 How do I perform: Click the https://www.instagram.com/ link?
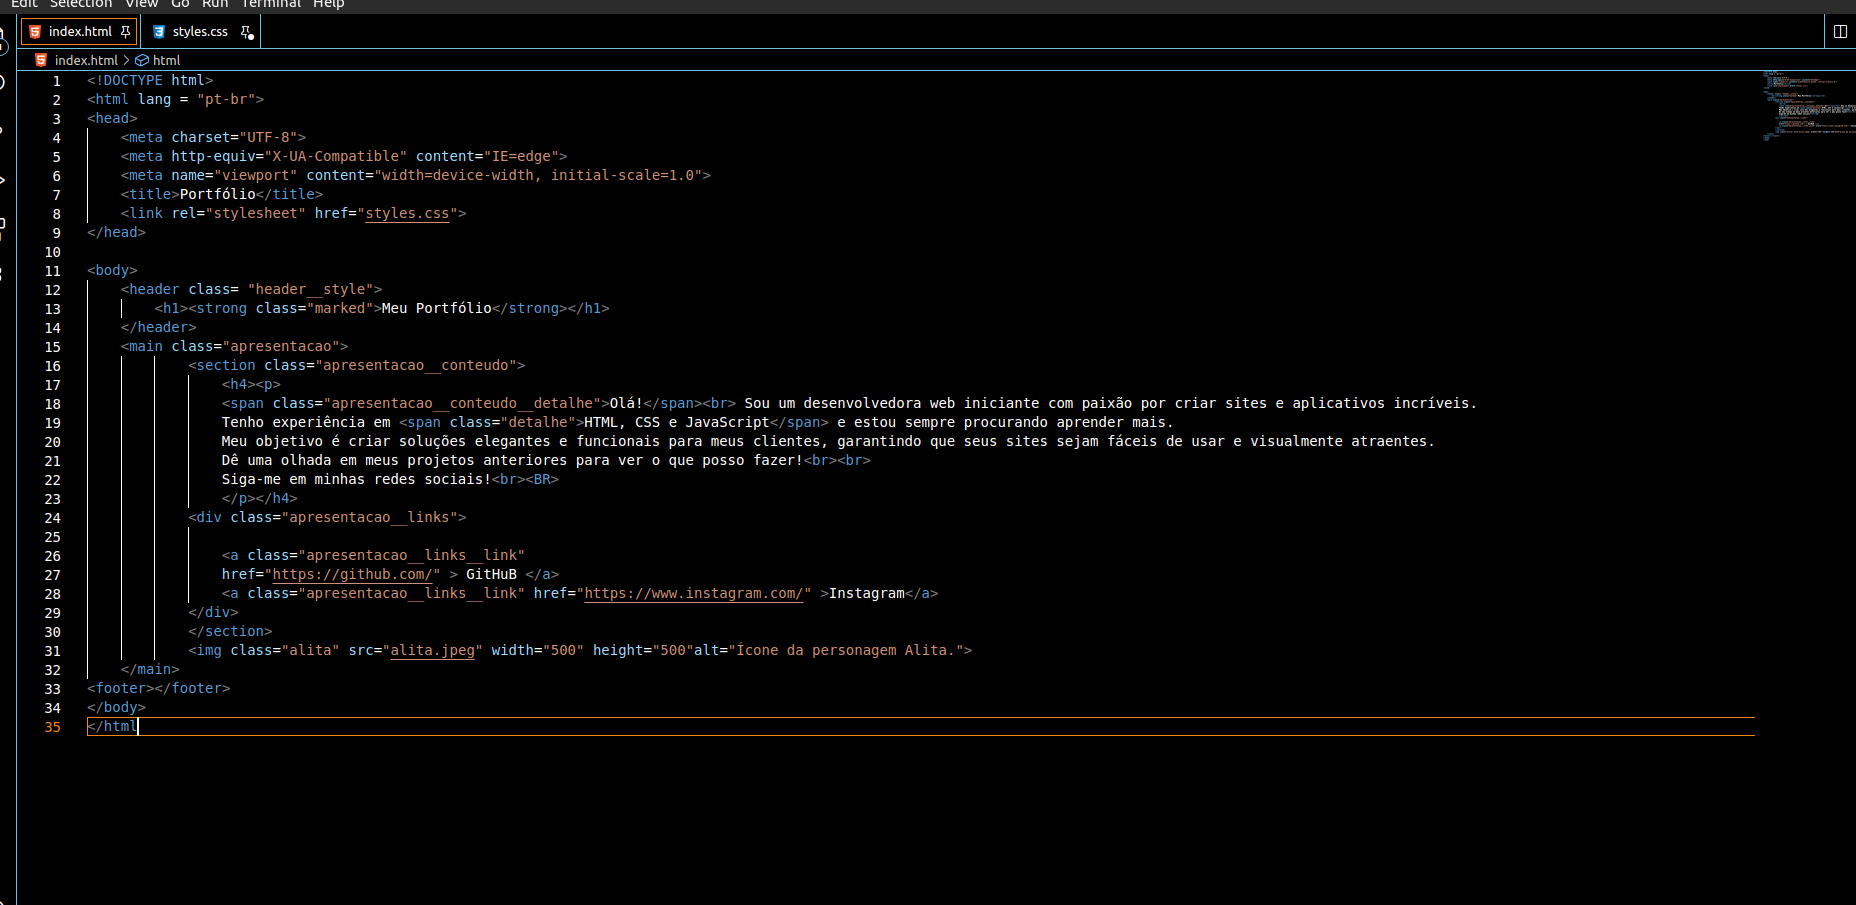693,593
